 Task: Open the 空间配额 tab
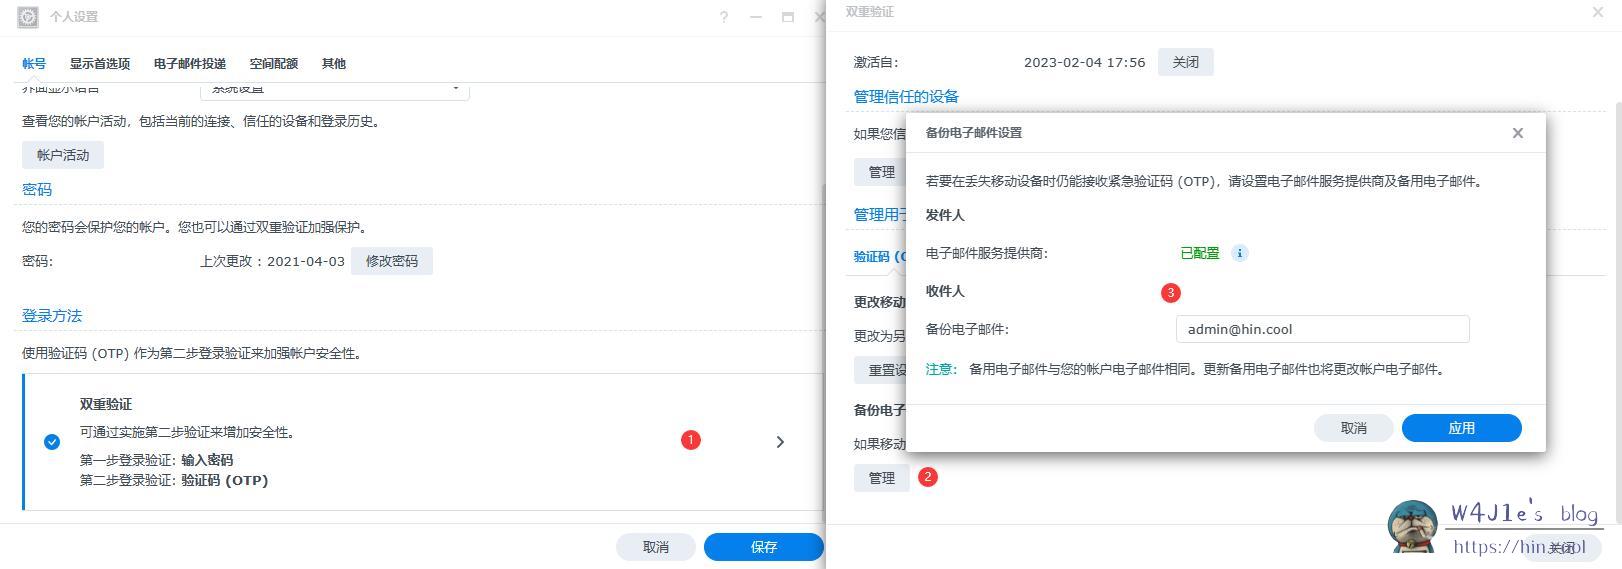274,63
